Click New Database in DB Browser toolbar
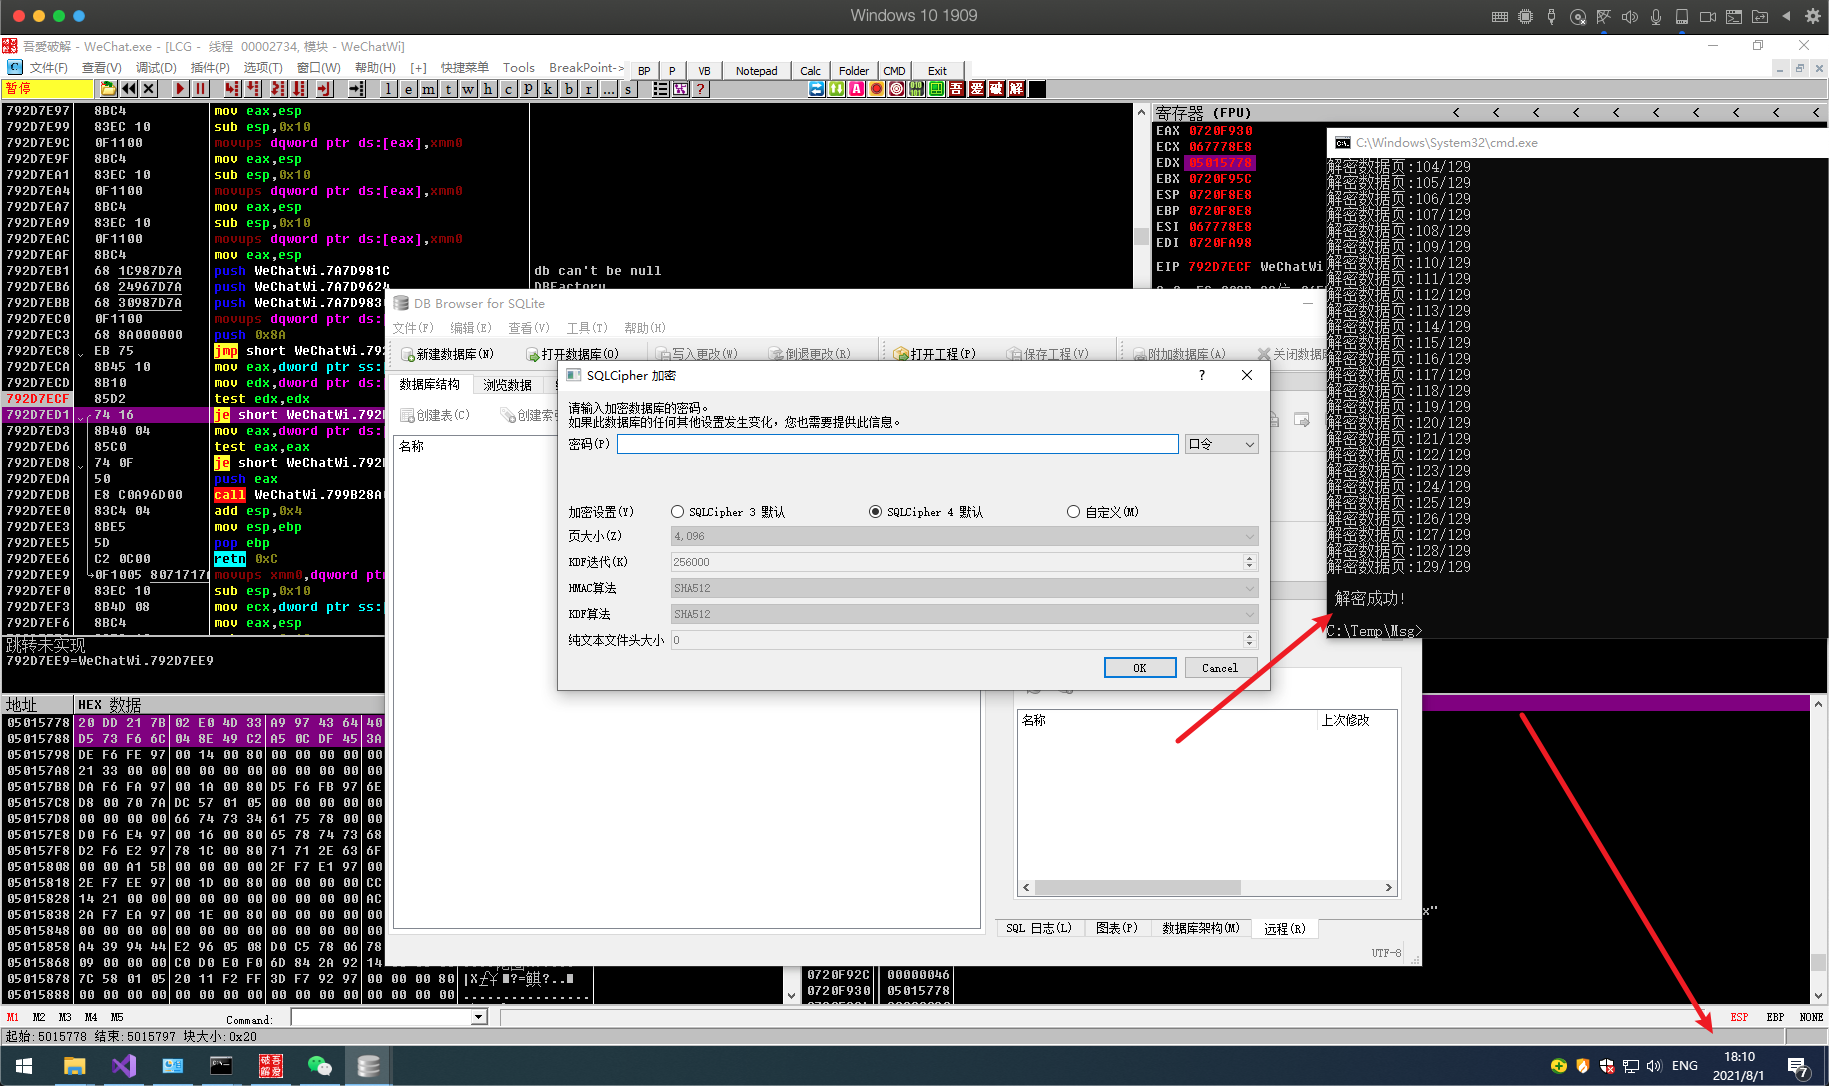This screenshot has height=1086, width=1829. [447, 354]
